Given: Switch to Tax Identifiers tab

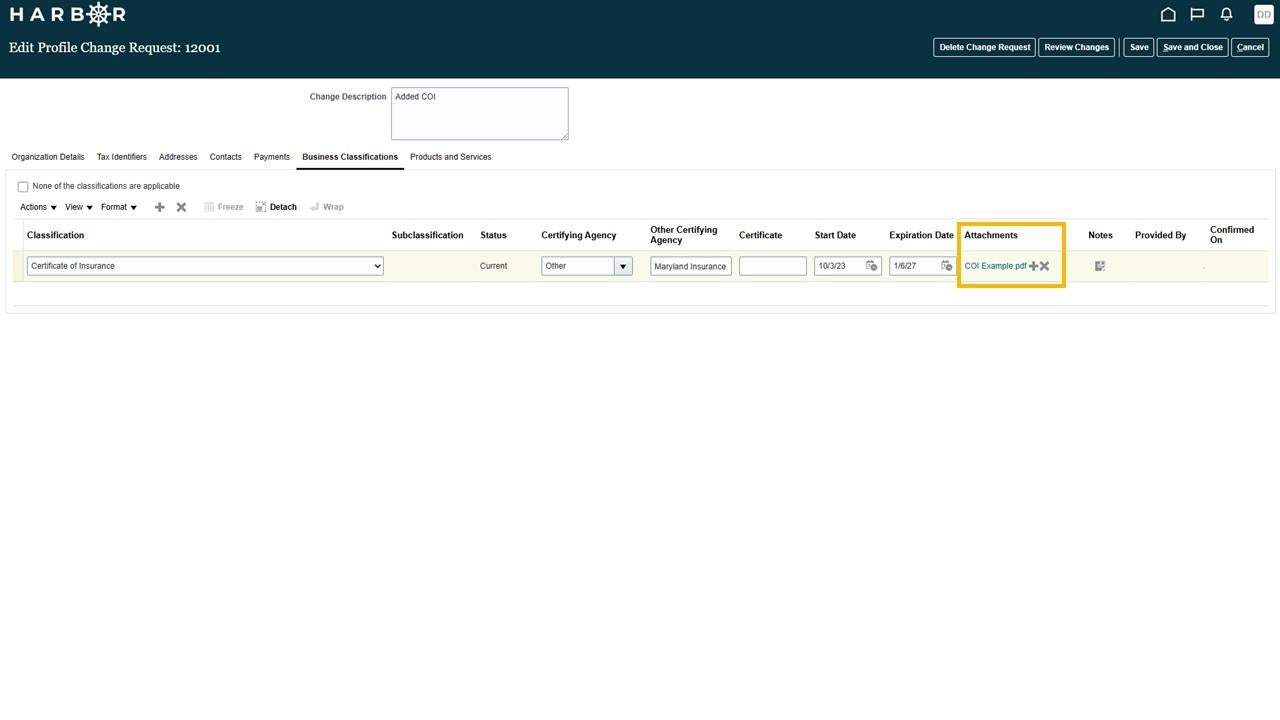Looking at the screenshot, I should 122,157.
